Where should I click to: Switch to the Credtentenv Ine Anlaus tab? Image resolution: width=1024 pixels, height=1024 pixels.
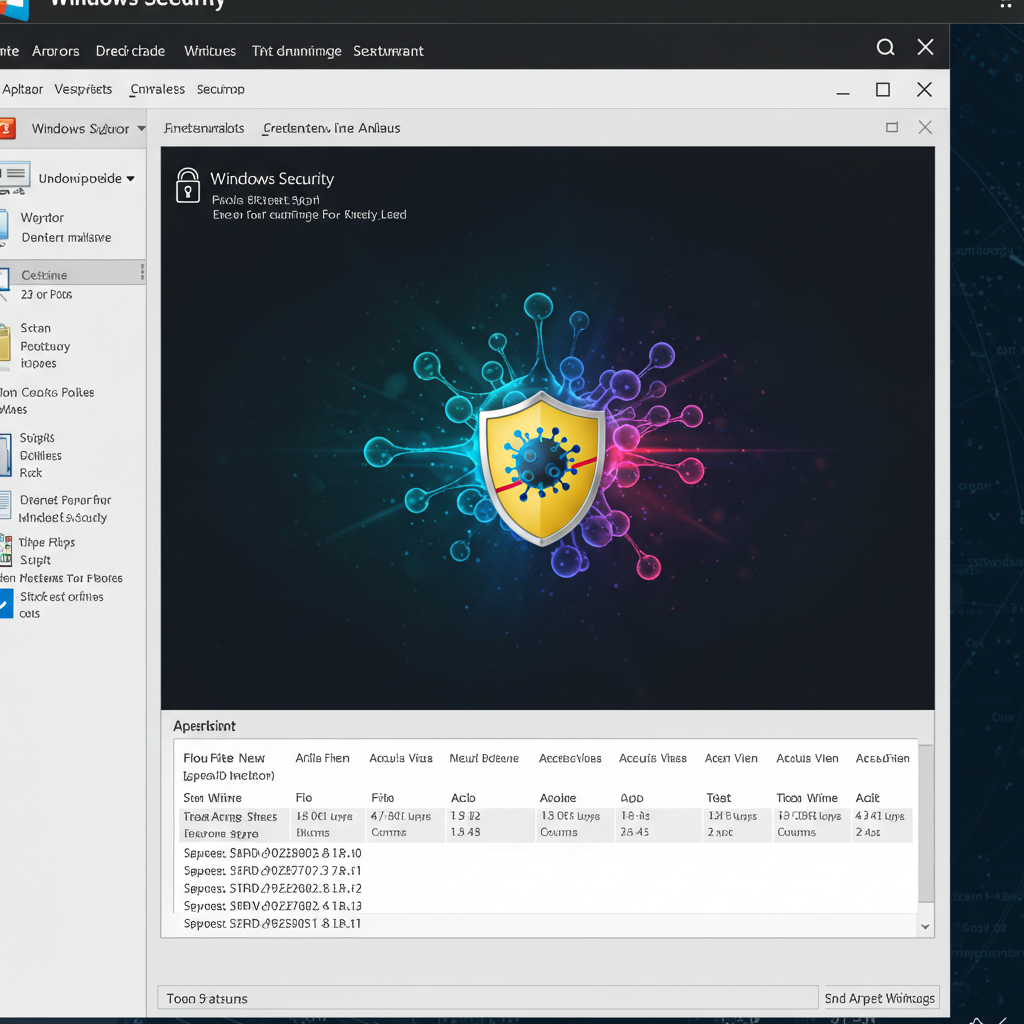point(331,128)
